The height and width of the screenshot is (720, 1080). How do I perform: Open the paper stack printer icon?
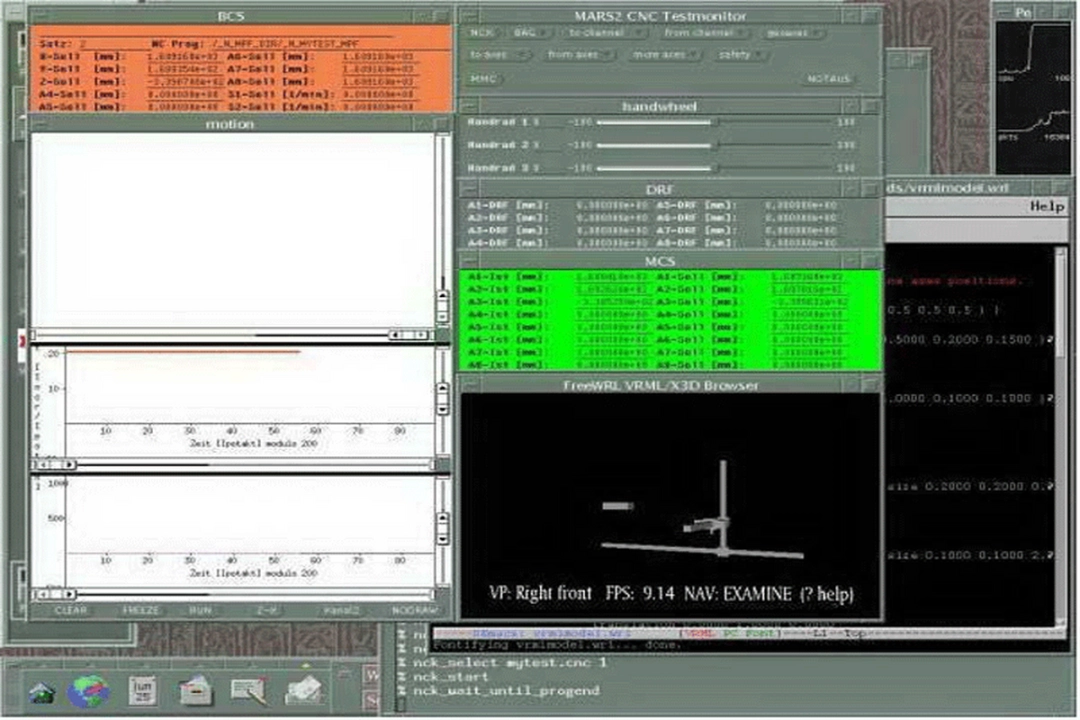point(303,690)
